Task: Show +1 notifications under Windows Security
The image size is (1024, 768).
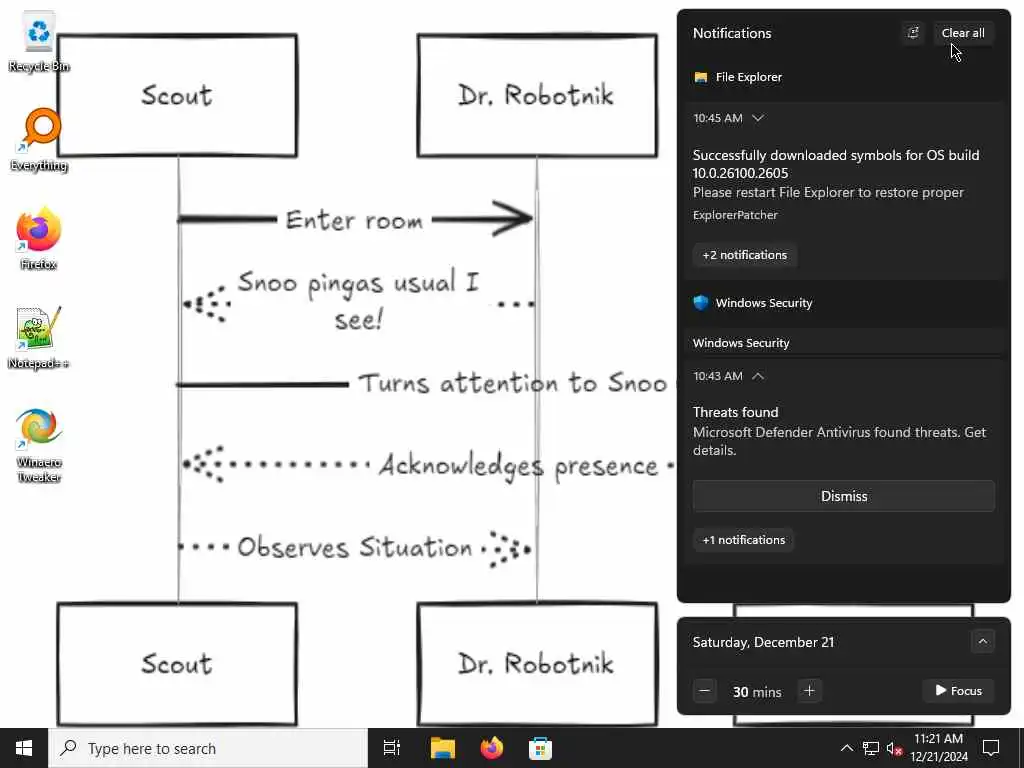Action: pyautogui.click(x=743, y=540)
